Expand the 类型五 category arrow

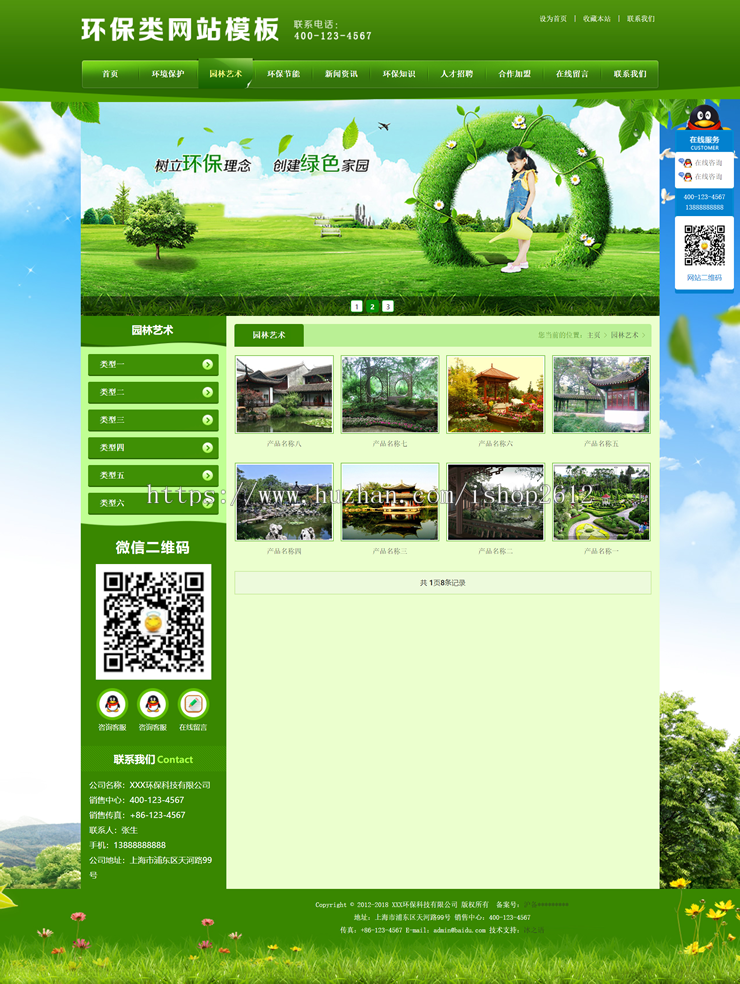208,475
